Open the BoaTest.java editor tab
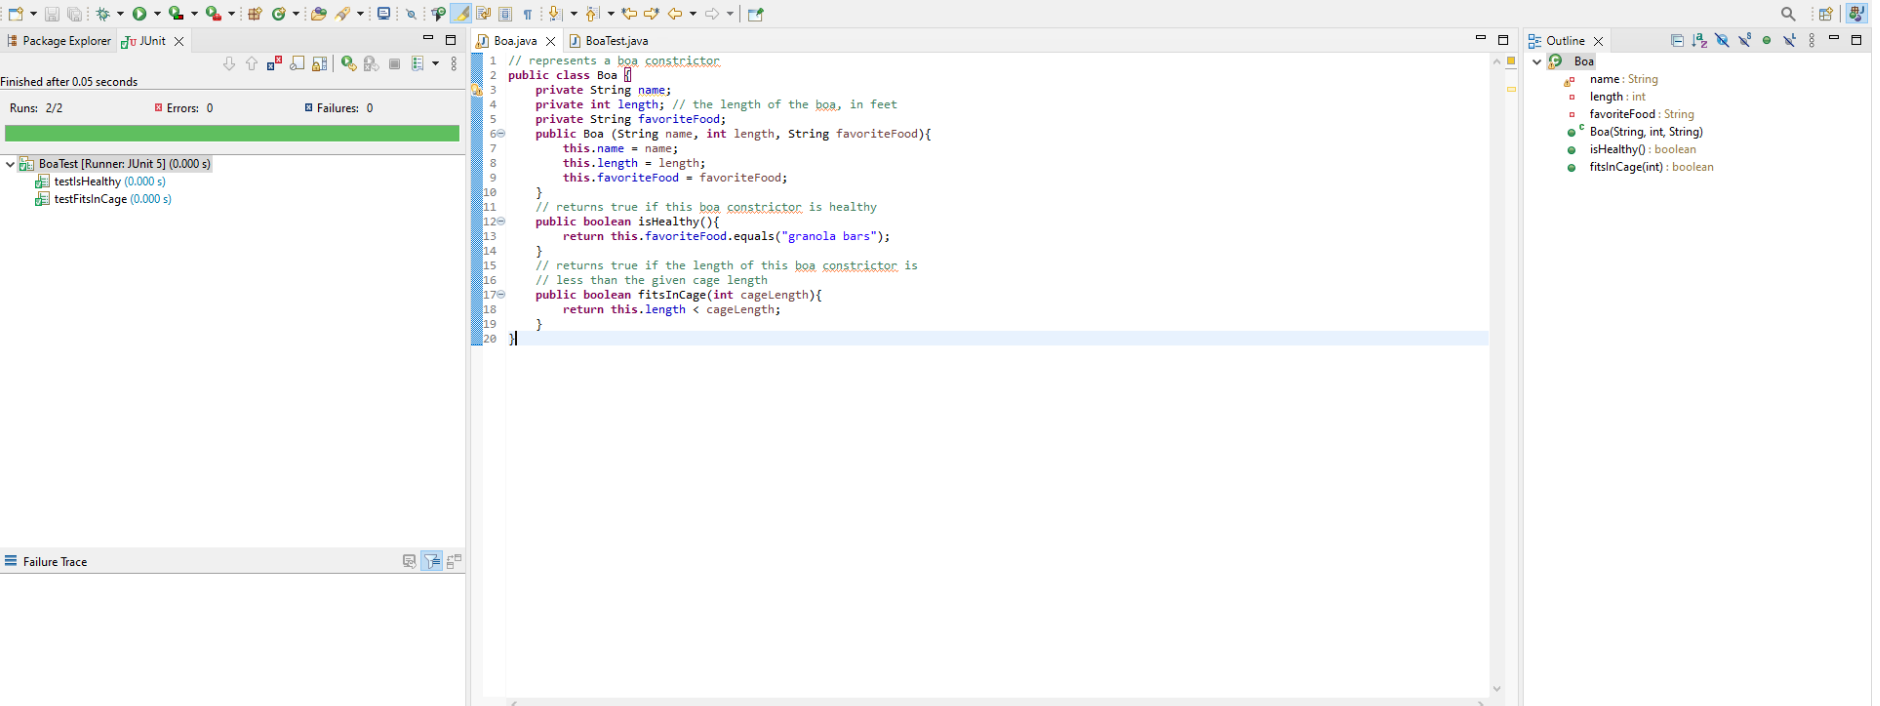Screen dimensions: 1880x706 coord(609,41)
